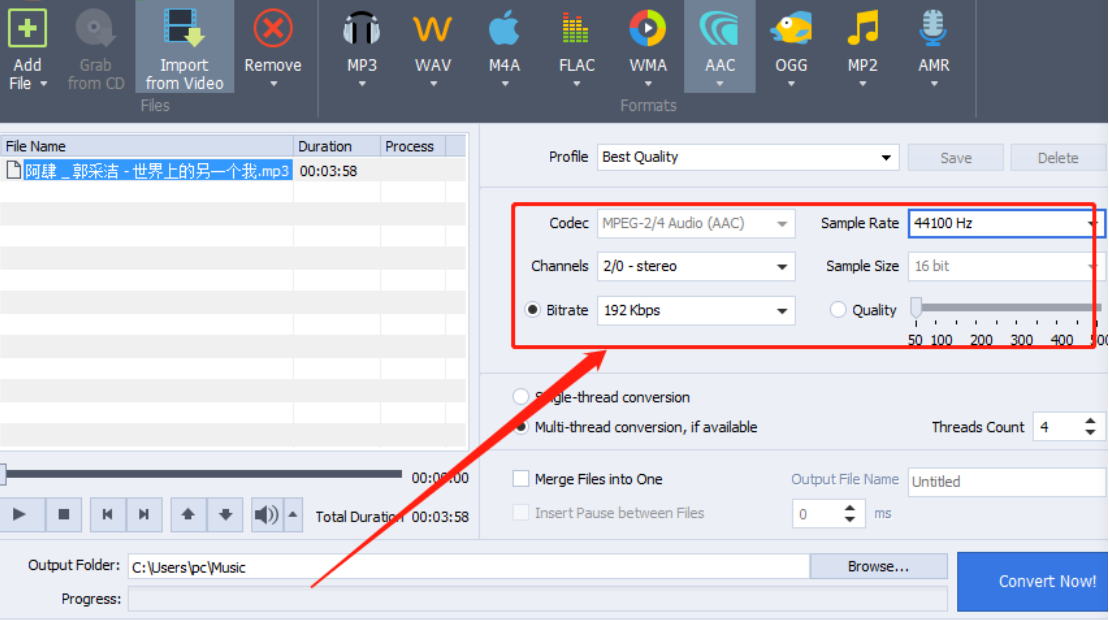
Task: Click the File Name column header
Action: point(147,146)
